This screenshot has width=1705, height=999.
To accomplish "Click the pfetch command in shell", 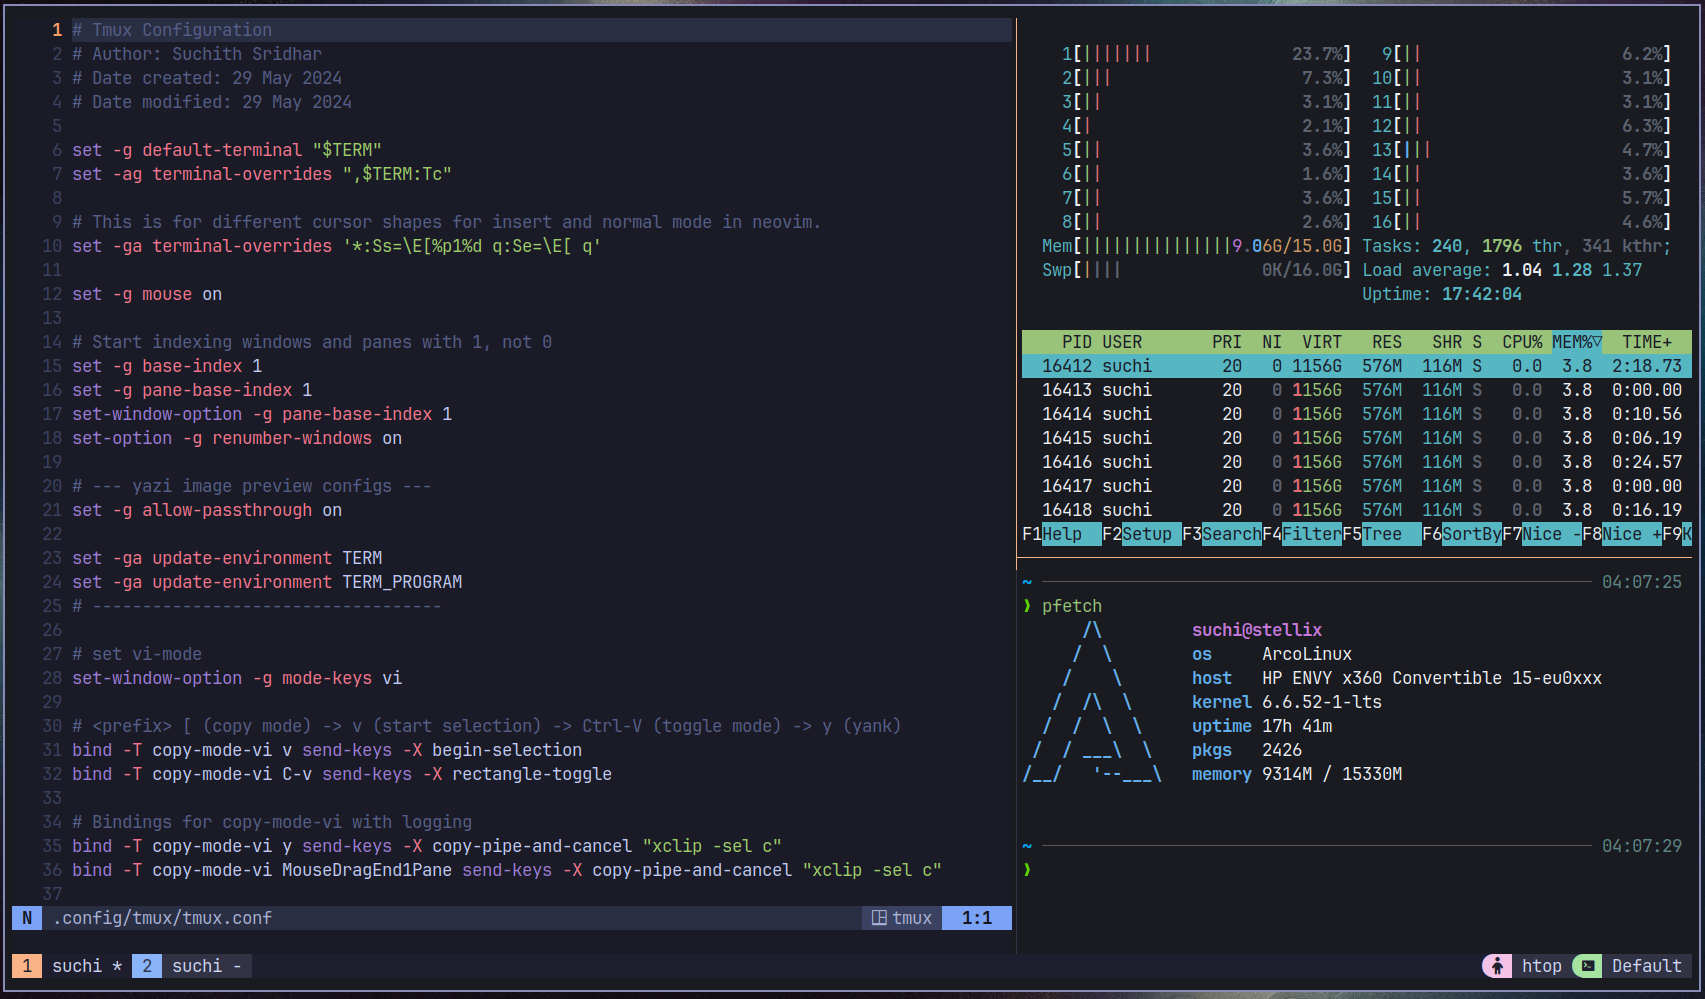I will 1072,606.
